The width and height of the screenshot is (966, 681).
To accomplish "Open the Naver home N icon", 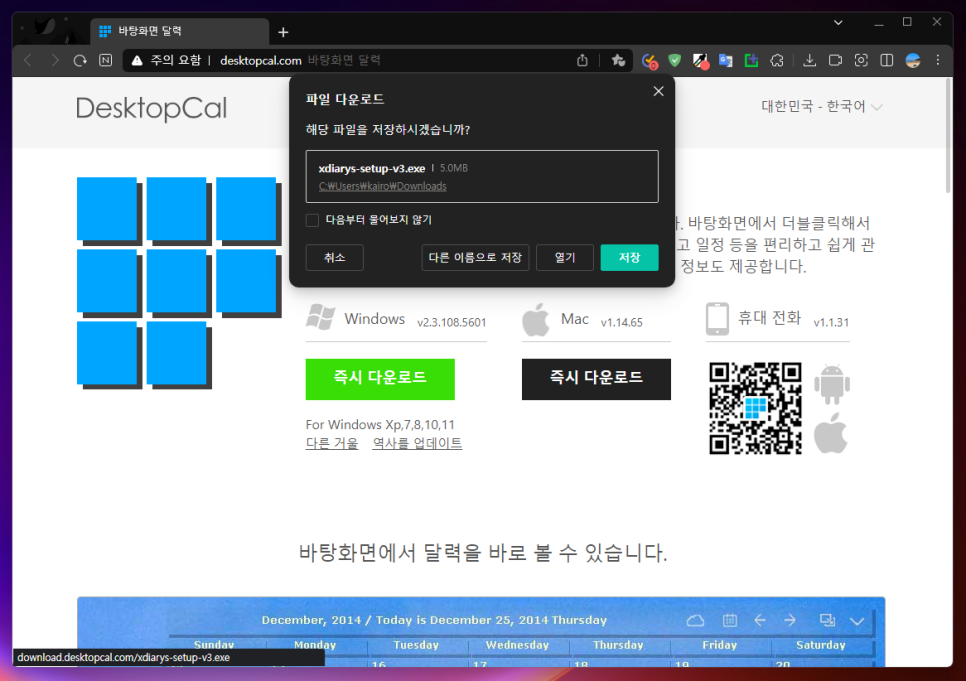I will pyautogui.click(x=106, y=60).
